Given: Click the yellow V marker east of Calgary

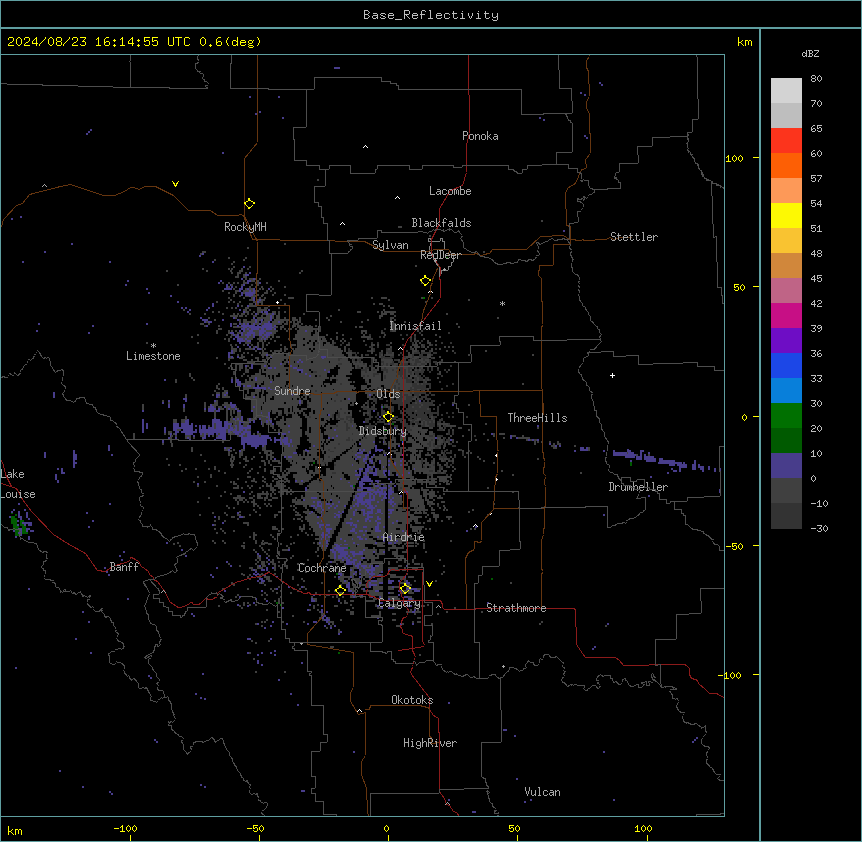Looking at the screenshot, I should tap(429, 584).
